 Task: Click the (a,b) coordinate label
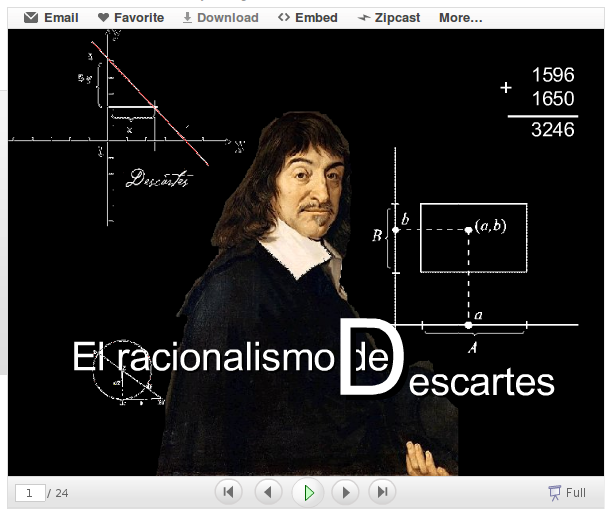pos(491,226)
